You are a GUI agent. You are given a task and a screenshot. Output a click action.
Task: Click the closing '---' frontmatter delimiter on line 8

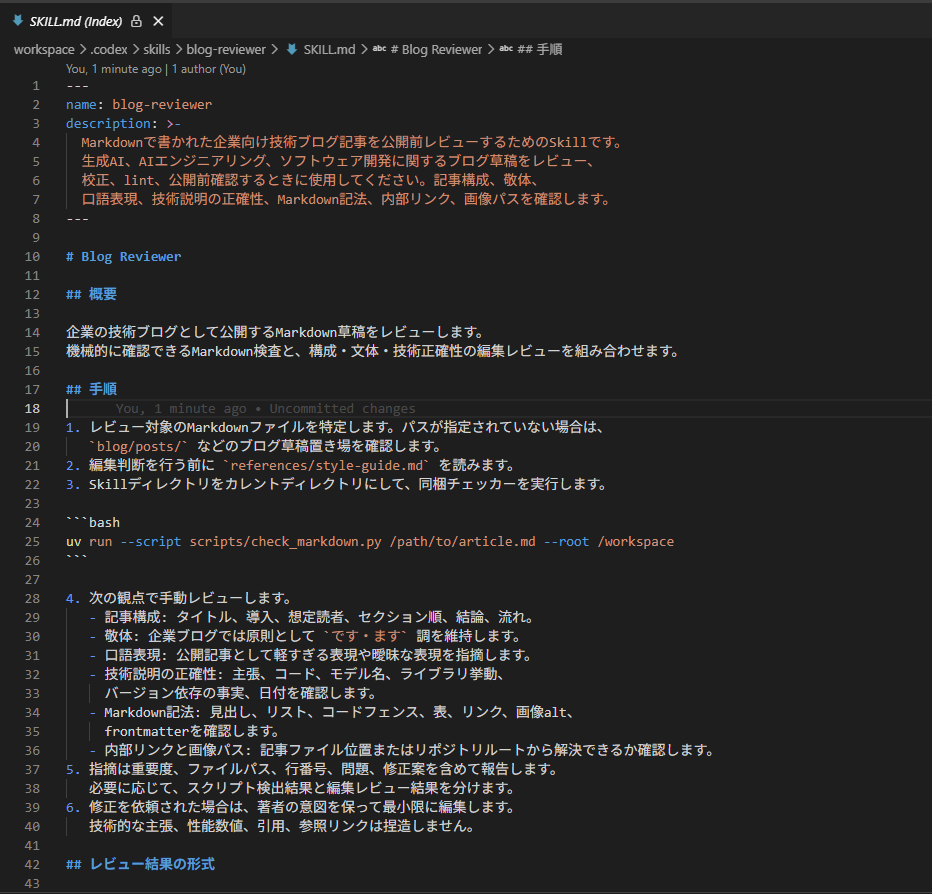tap(77, 219)
